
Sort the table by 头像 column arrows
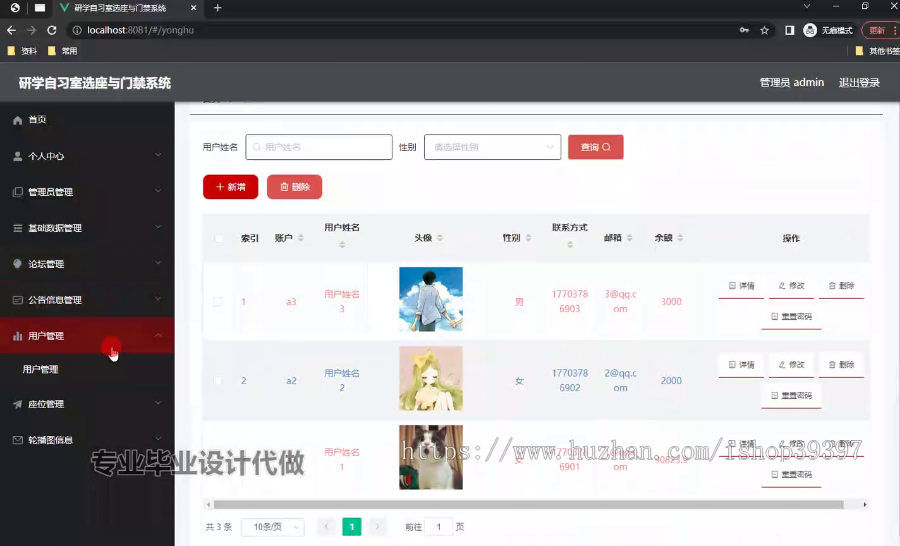440,238
